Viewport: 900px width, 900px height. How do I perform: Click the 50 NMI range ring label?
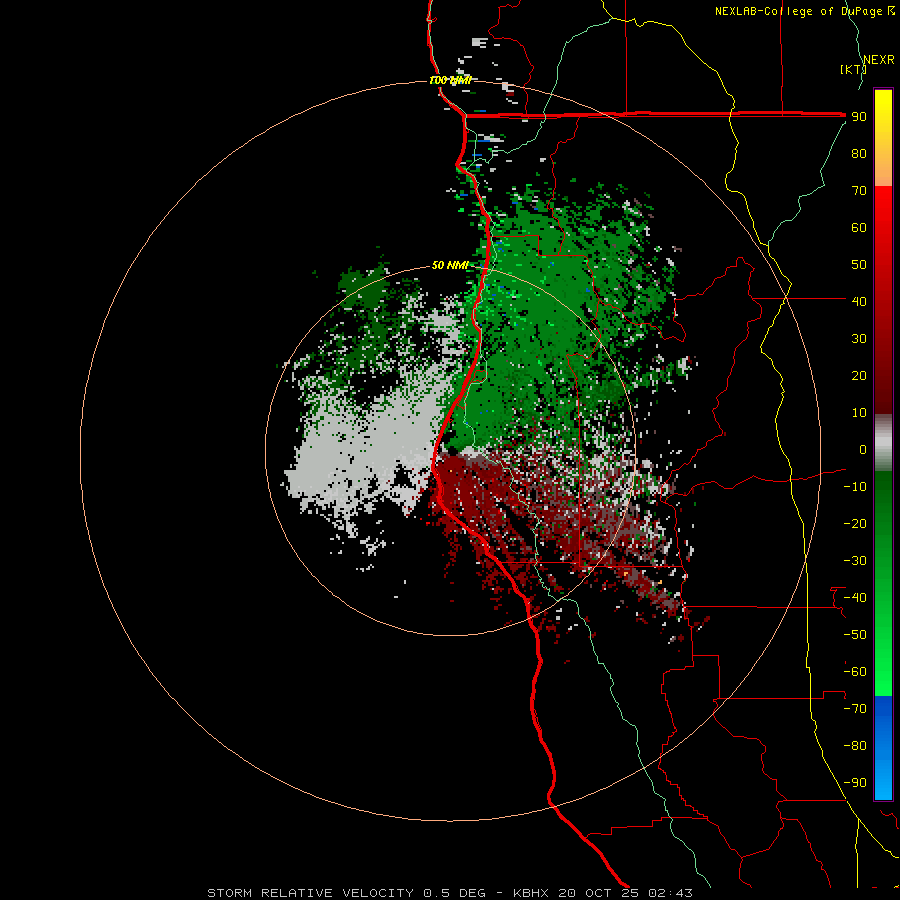[x=450, y=265]
